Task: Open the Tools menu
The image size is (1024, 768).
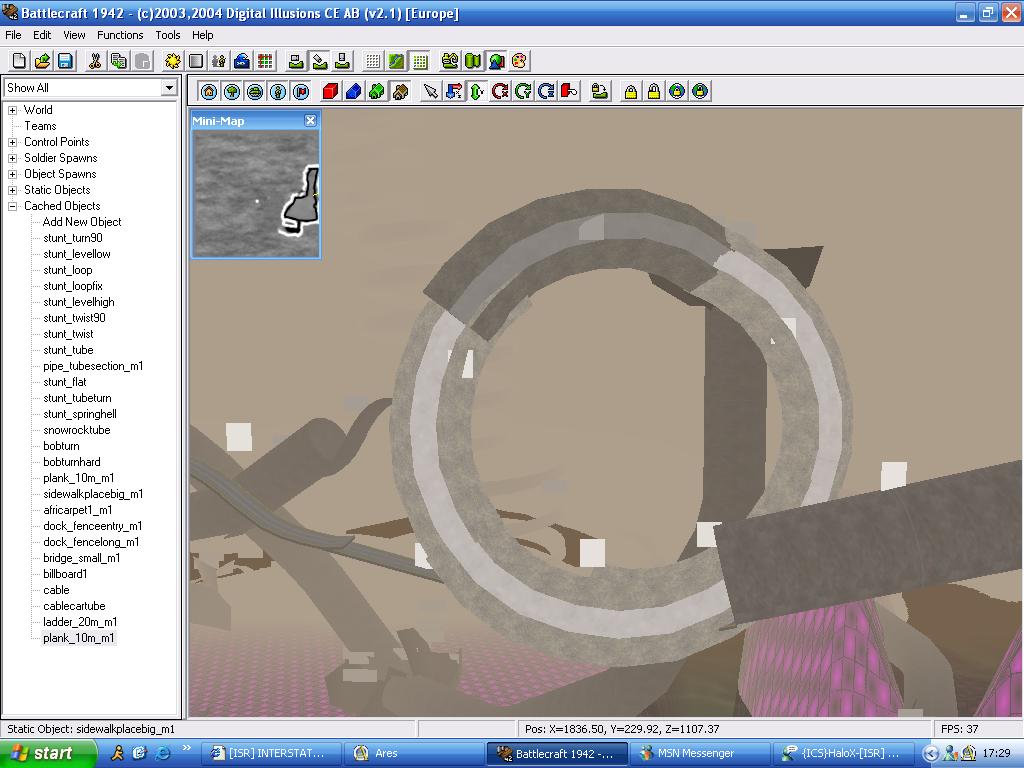Action: coord(167,35)
